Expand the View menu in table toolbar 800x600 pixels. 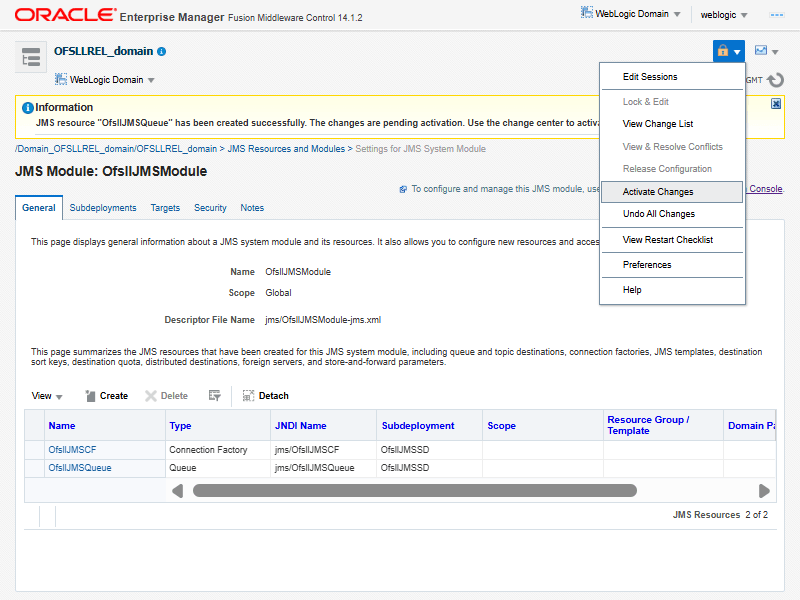47,396
